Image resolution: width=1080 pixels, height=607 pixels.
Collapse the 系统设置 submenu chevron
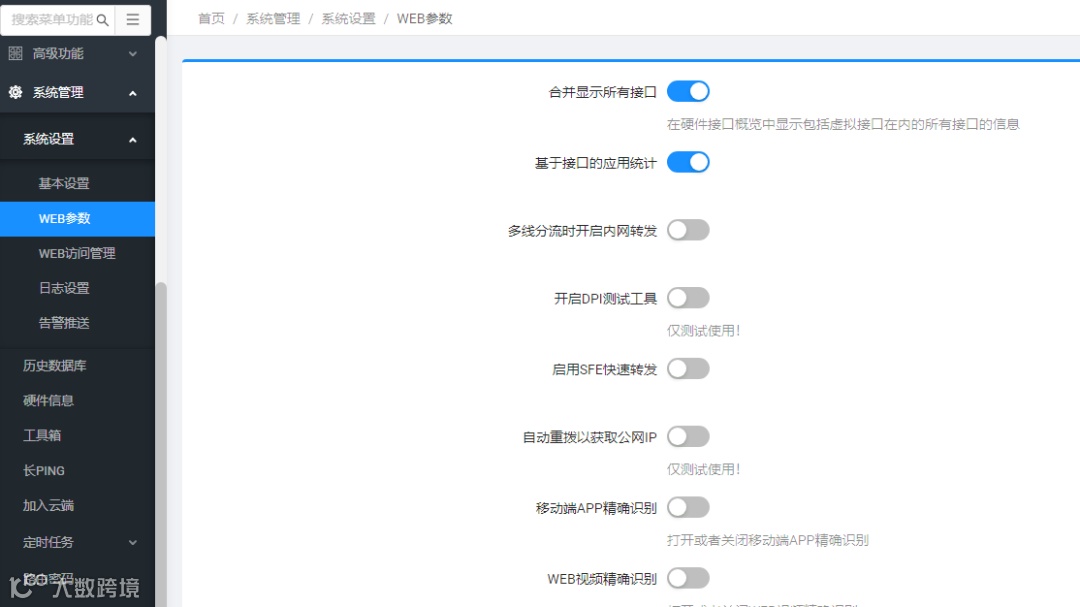coord(133,140)
